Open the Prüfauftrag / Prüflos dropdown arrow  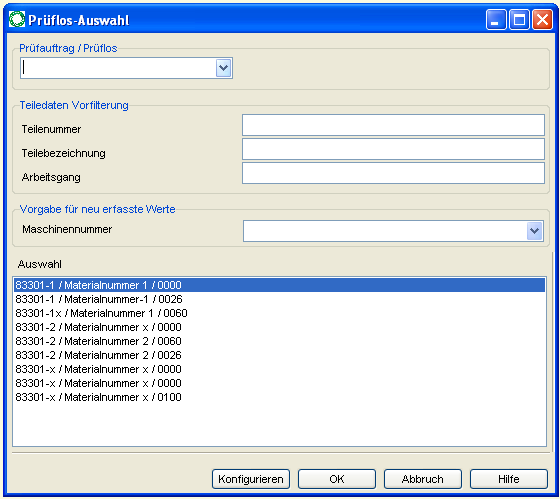(224, 68)
